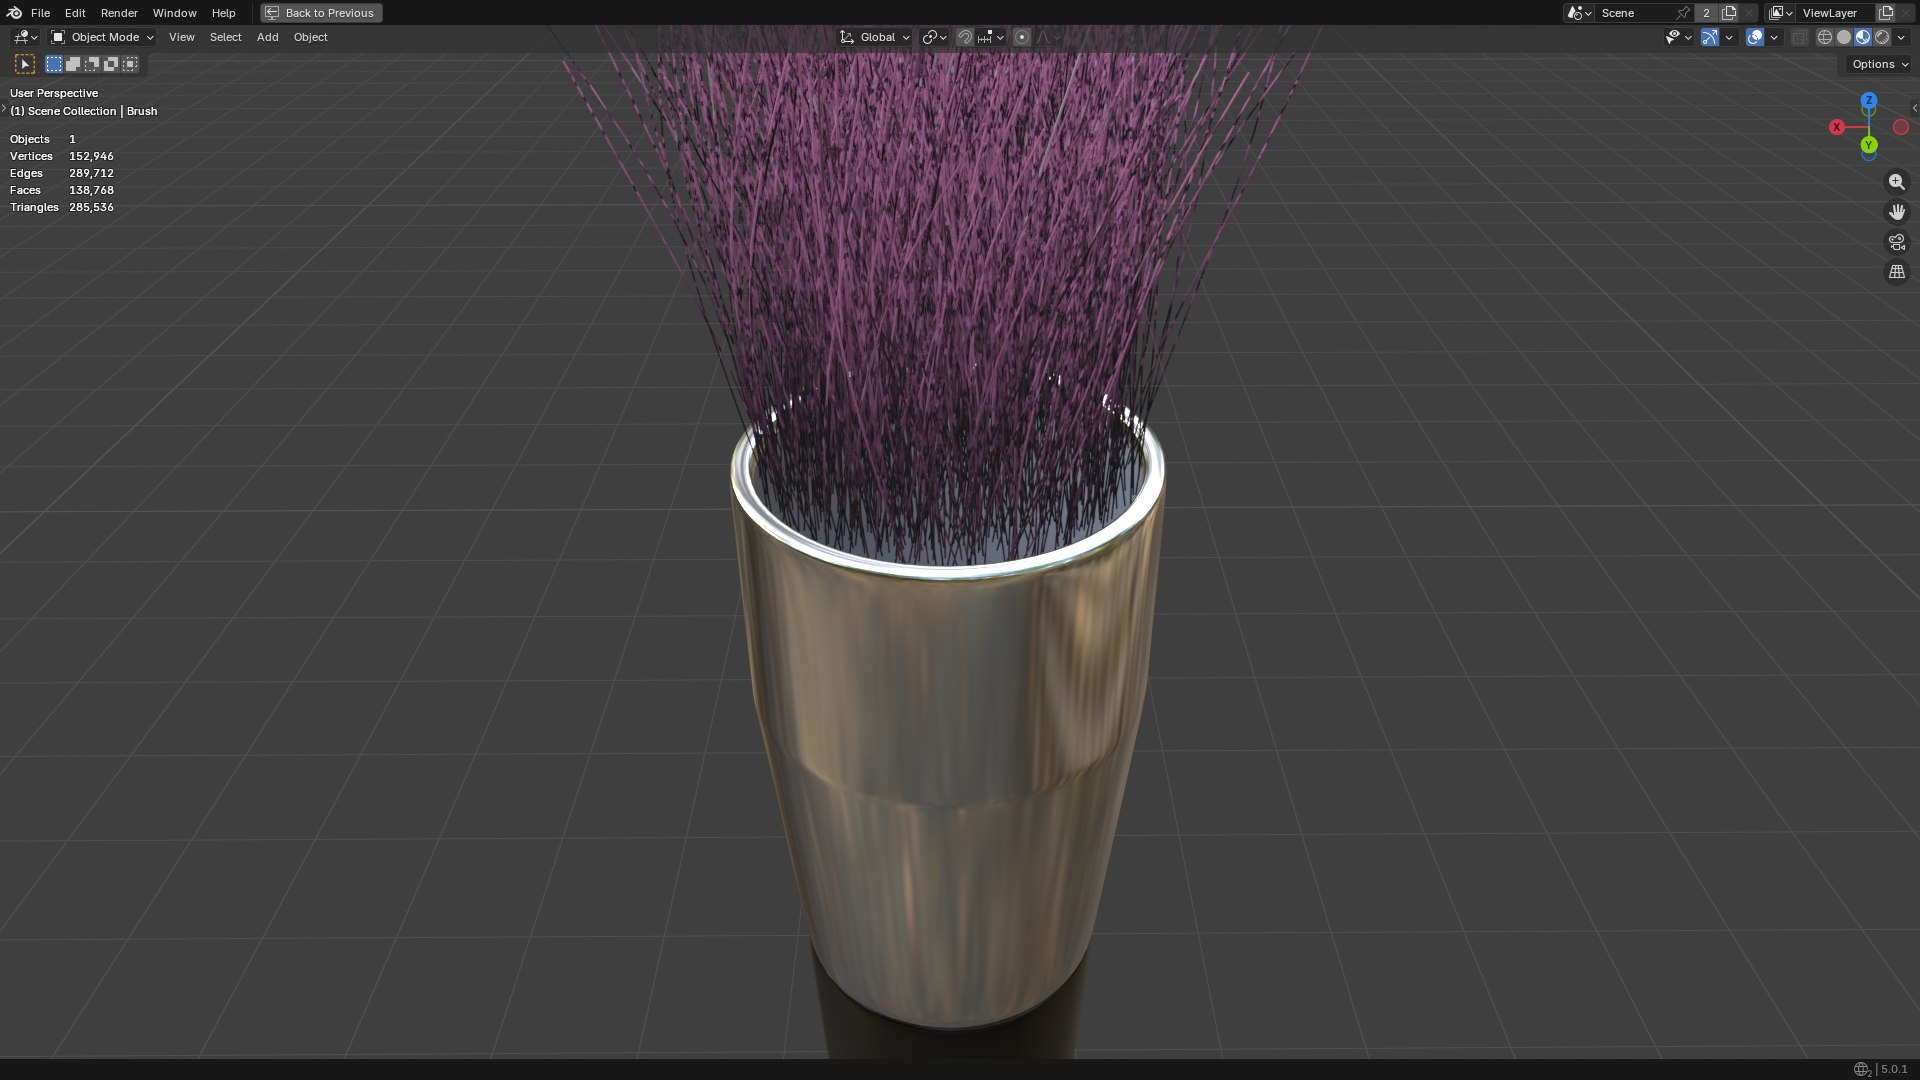This screenshot has width=1920, height=1080.
Task: Open the Global transform orientation dropdown
Action: click(x=875, y=37)
